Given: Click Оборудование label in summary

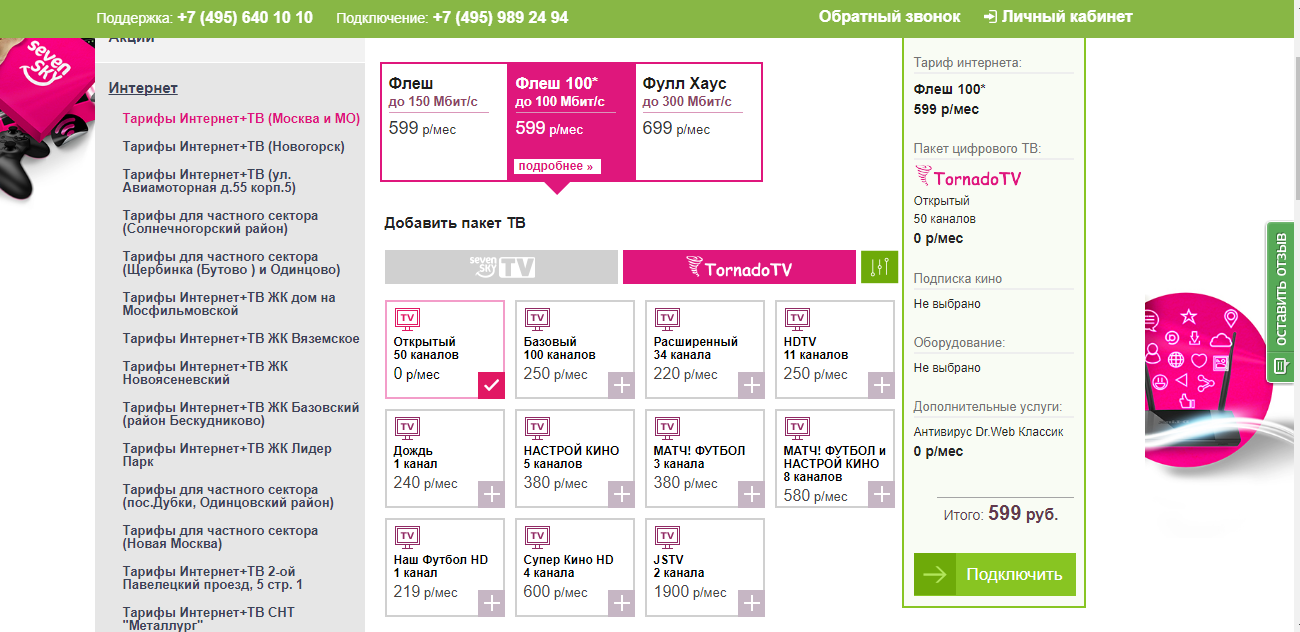Looking at the screenshot, I should (x=960, y=343).
